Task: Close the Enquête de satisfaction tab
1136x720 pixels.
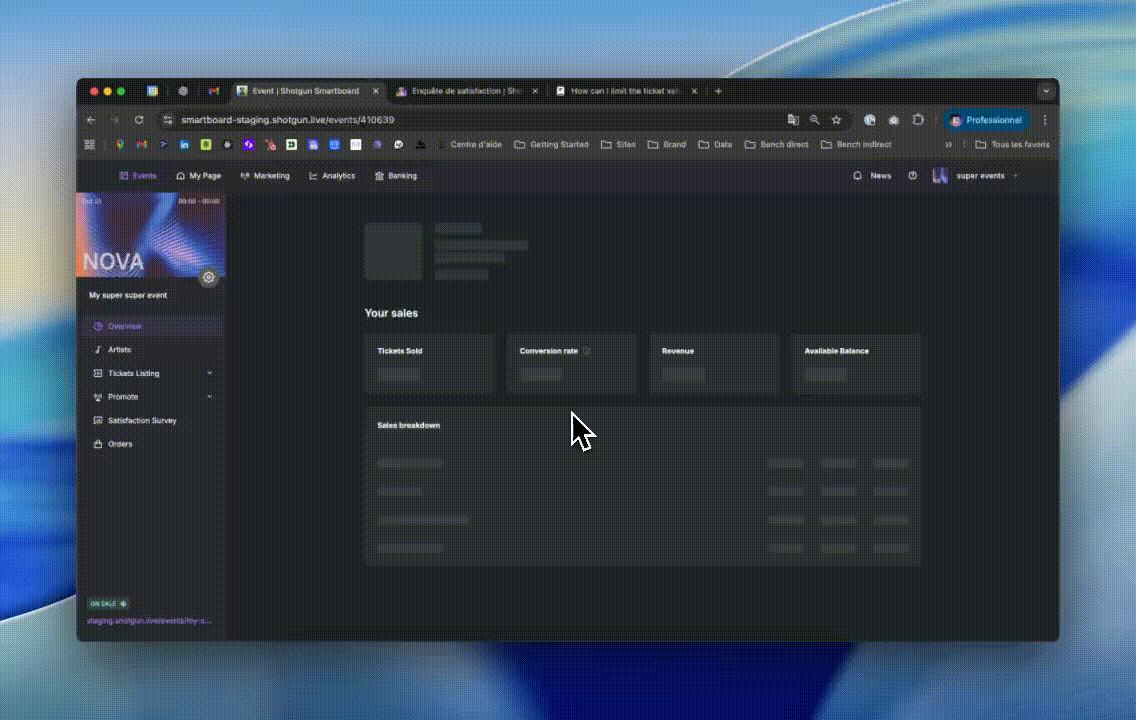Action: (x=535, y=91)
